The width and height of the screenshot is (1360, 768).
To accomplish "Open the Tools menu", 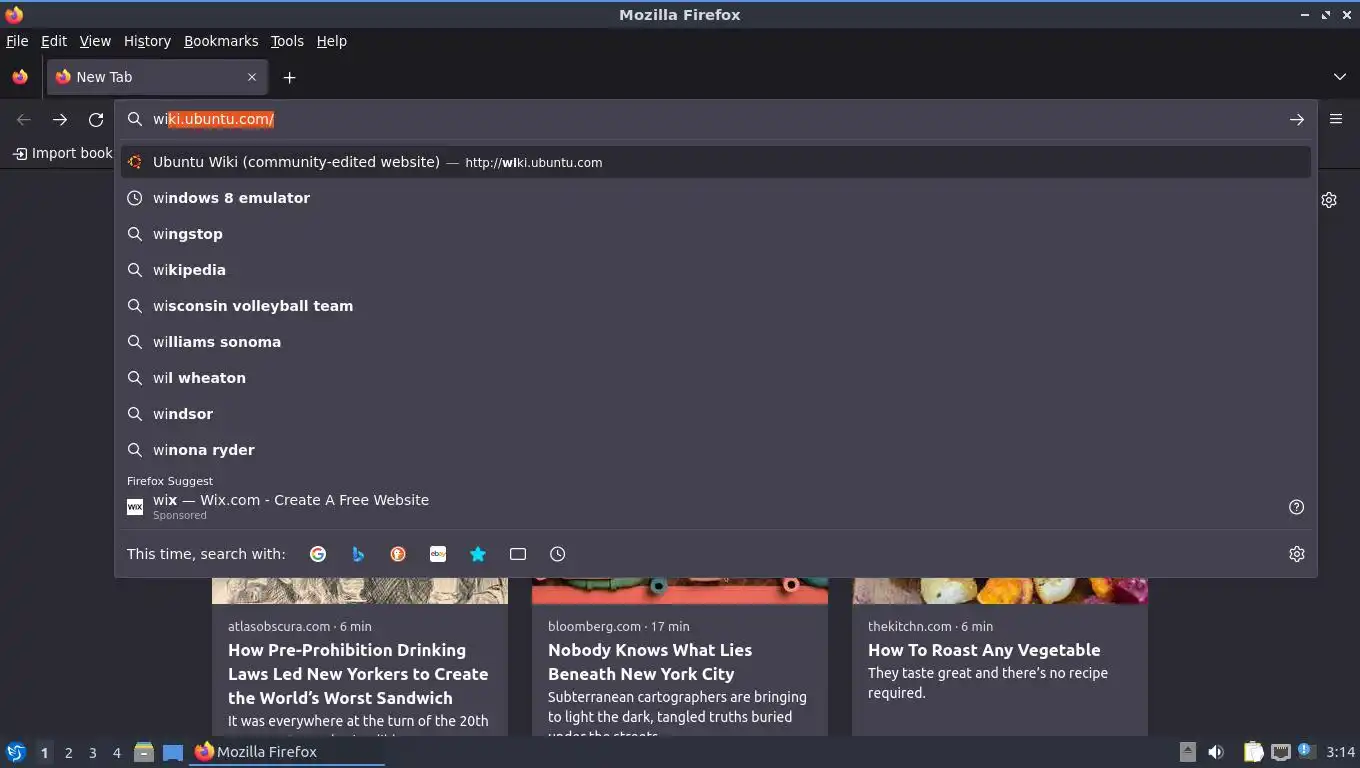I will (287, 41).
